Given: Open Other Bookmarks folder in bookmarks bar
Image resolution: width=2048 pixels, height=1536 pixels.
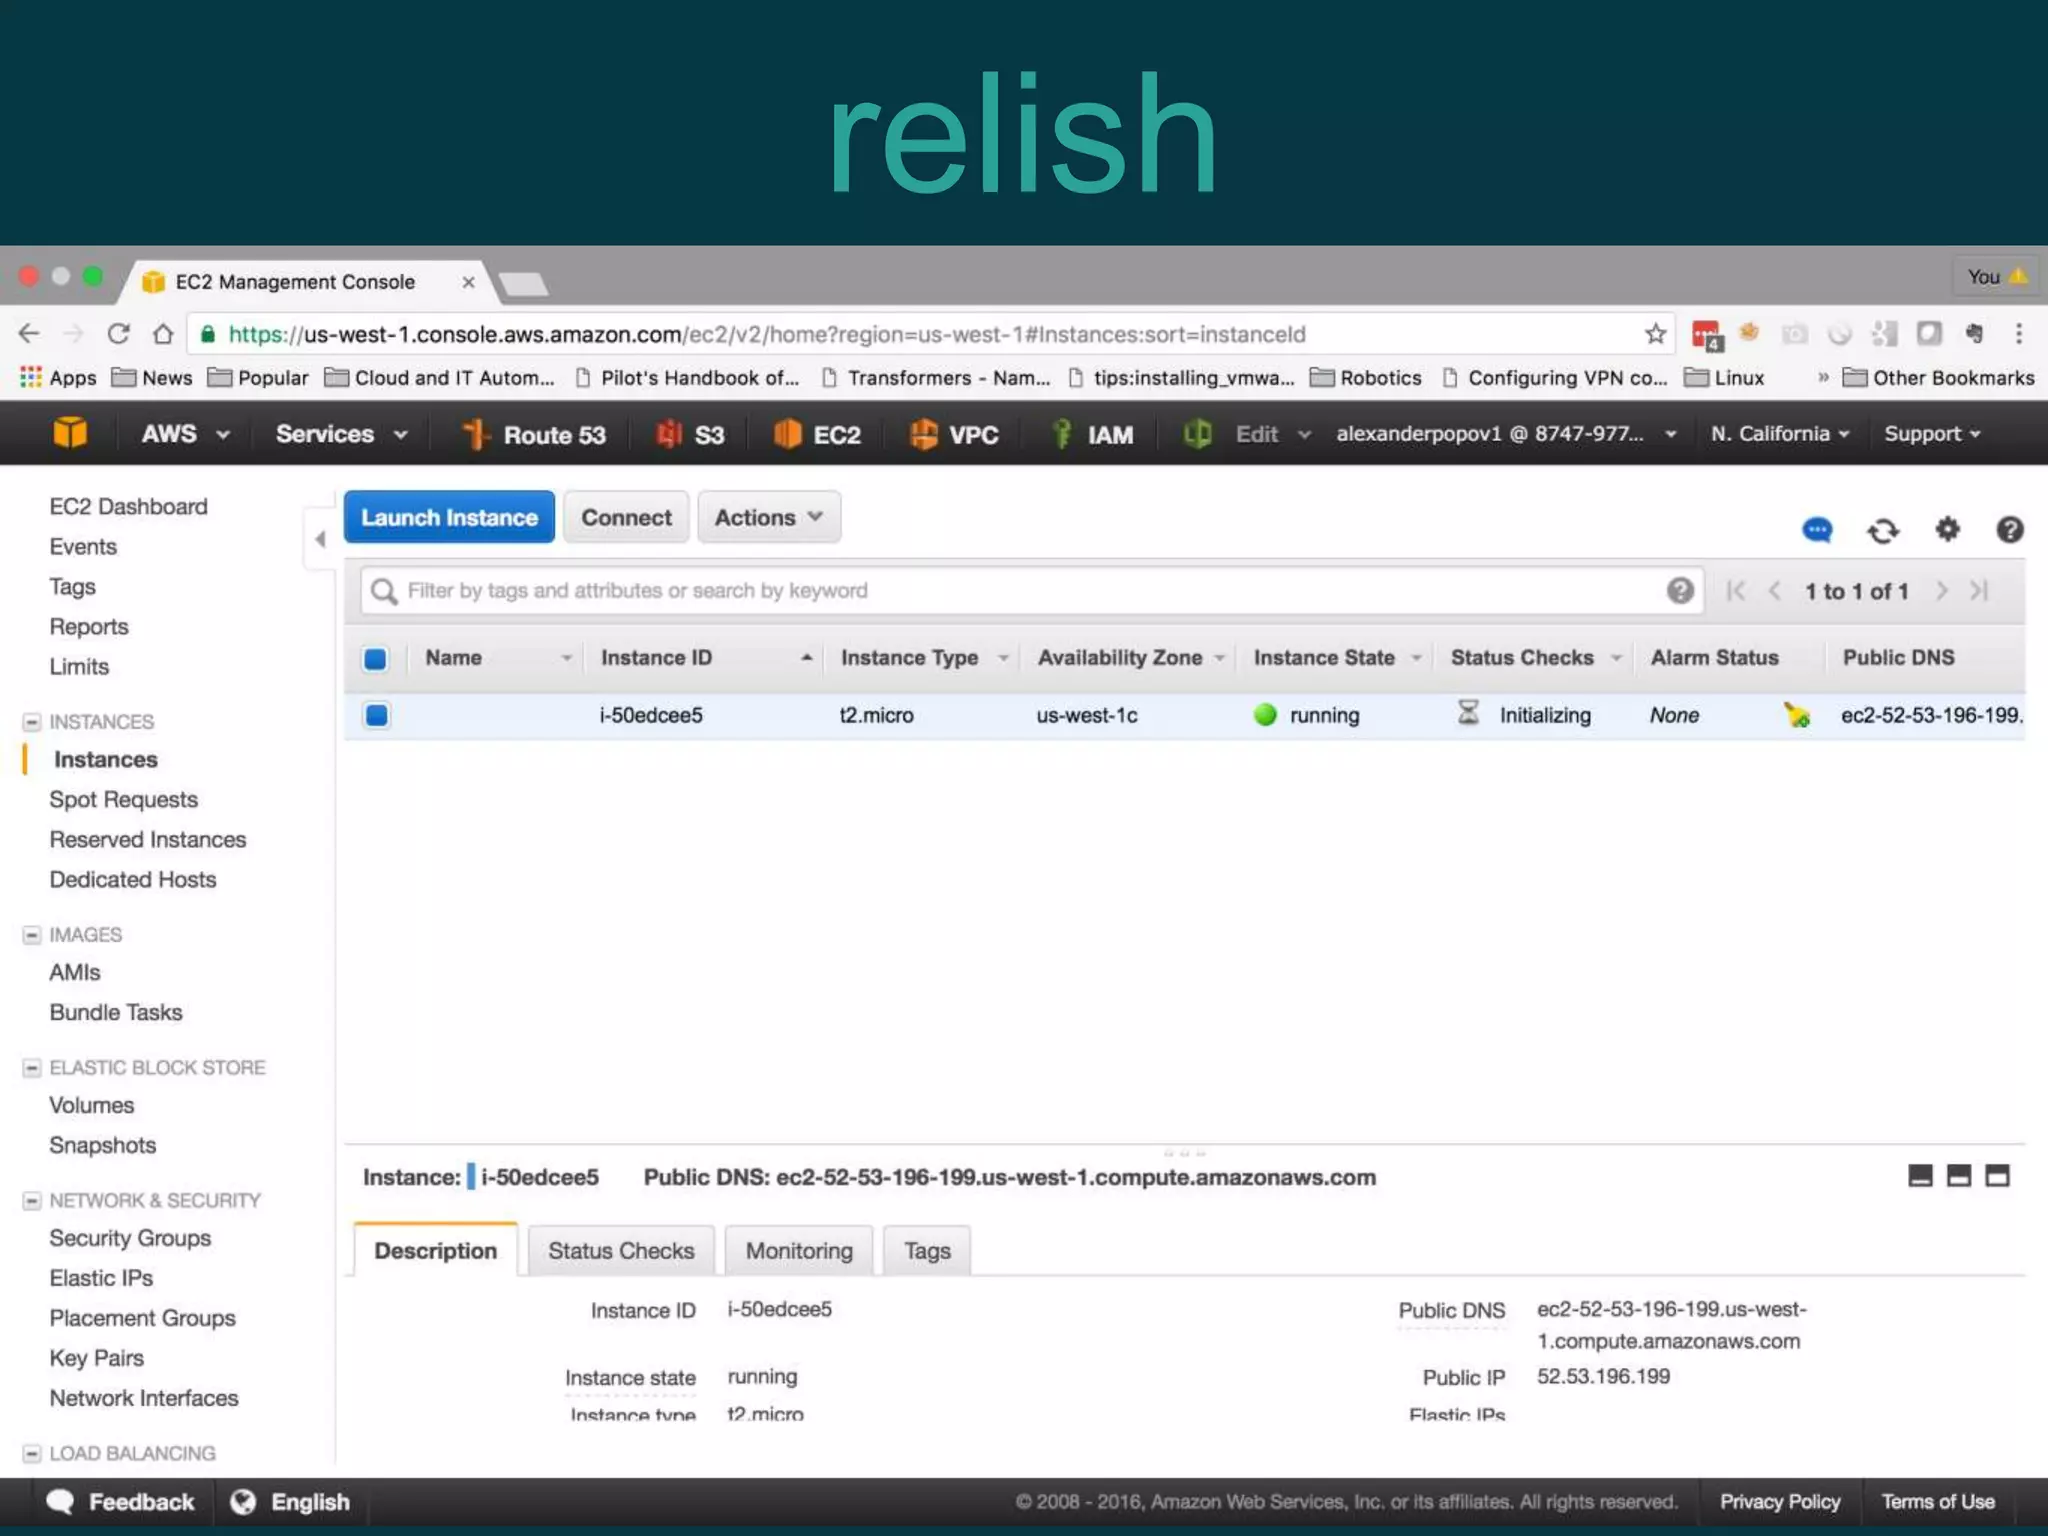Looking at the screenshot, I should (1938, 378).
